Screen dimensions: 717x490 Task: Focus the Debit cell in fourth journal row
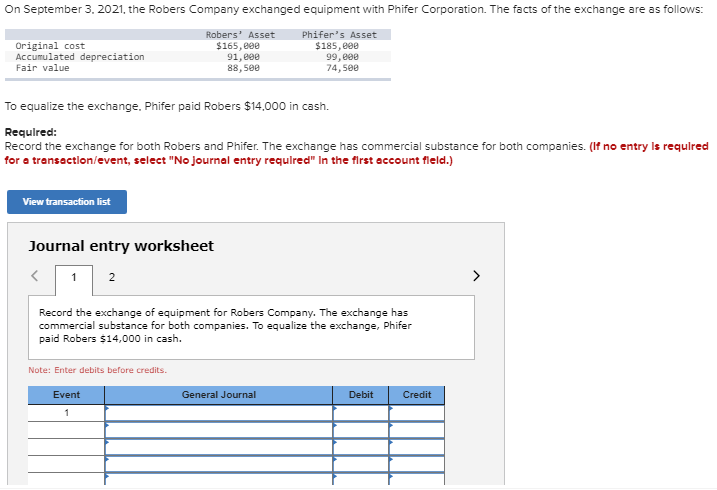[x=361, y=463]
